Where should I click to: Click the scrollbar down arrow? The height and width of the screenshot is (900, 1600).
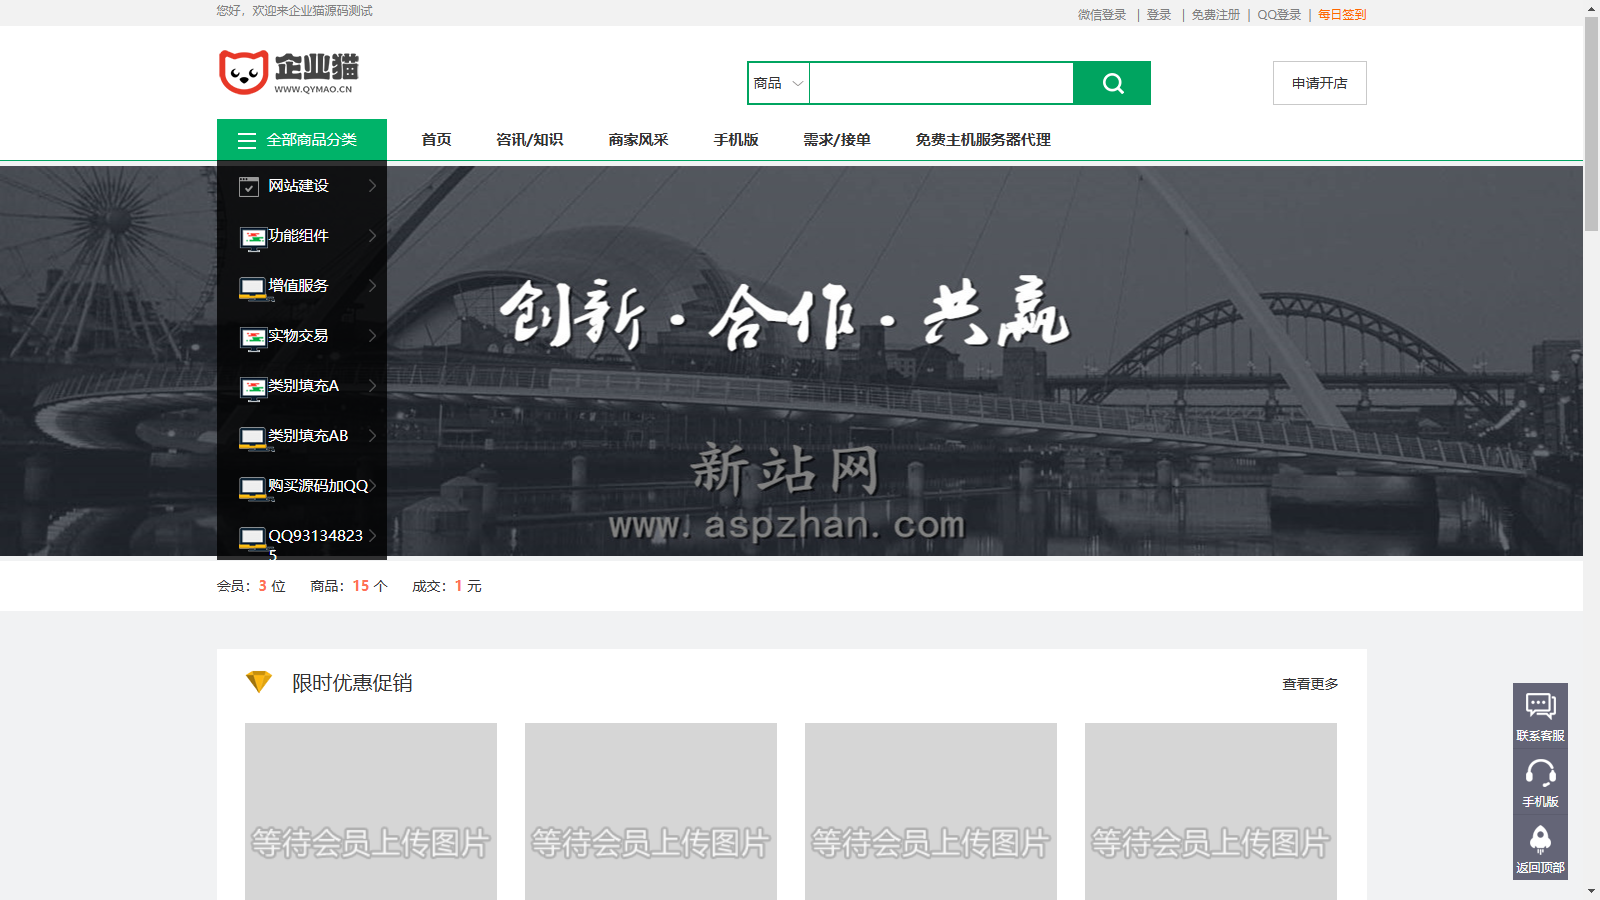[x=1591, y=891]
